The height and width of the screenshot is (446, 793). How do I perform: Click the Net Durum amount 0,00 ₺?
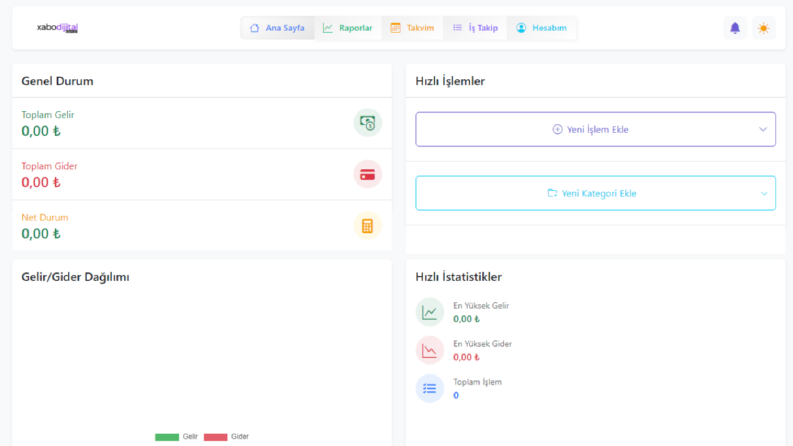click(41, 234)
